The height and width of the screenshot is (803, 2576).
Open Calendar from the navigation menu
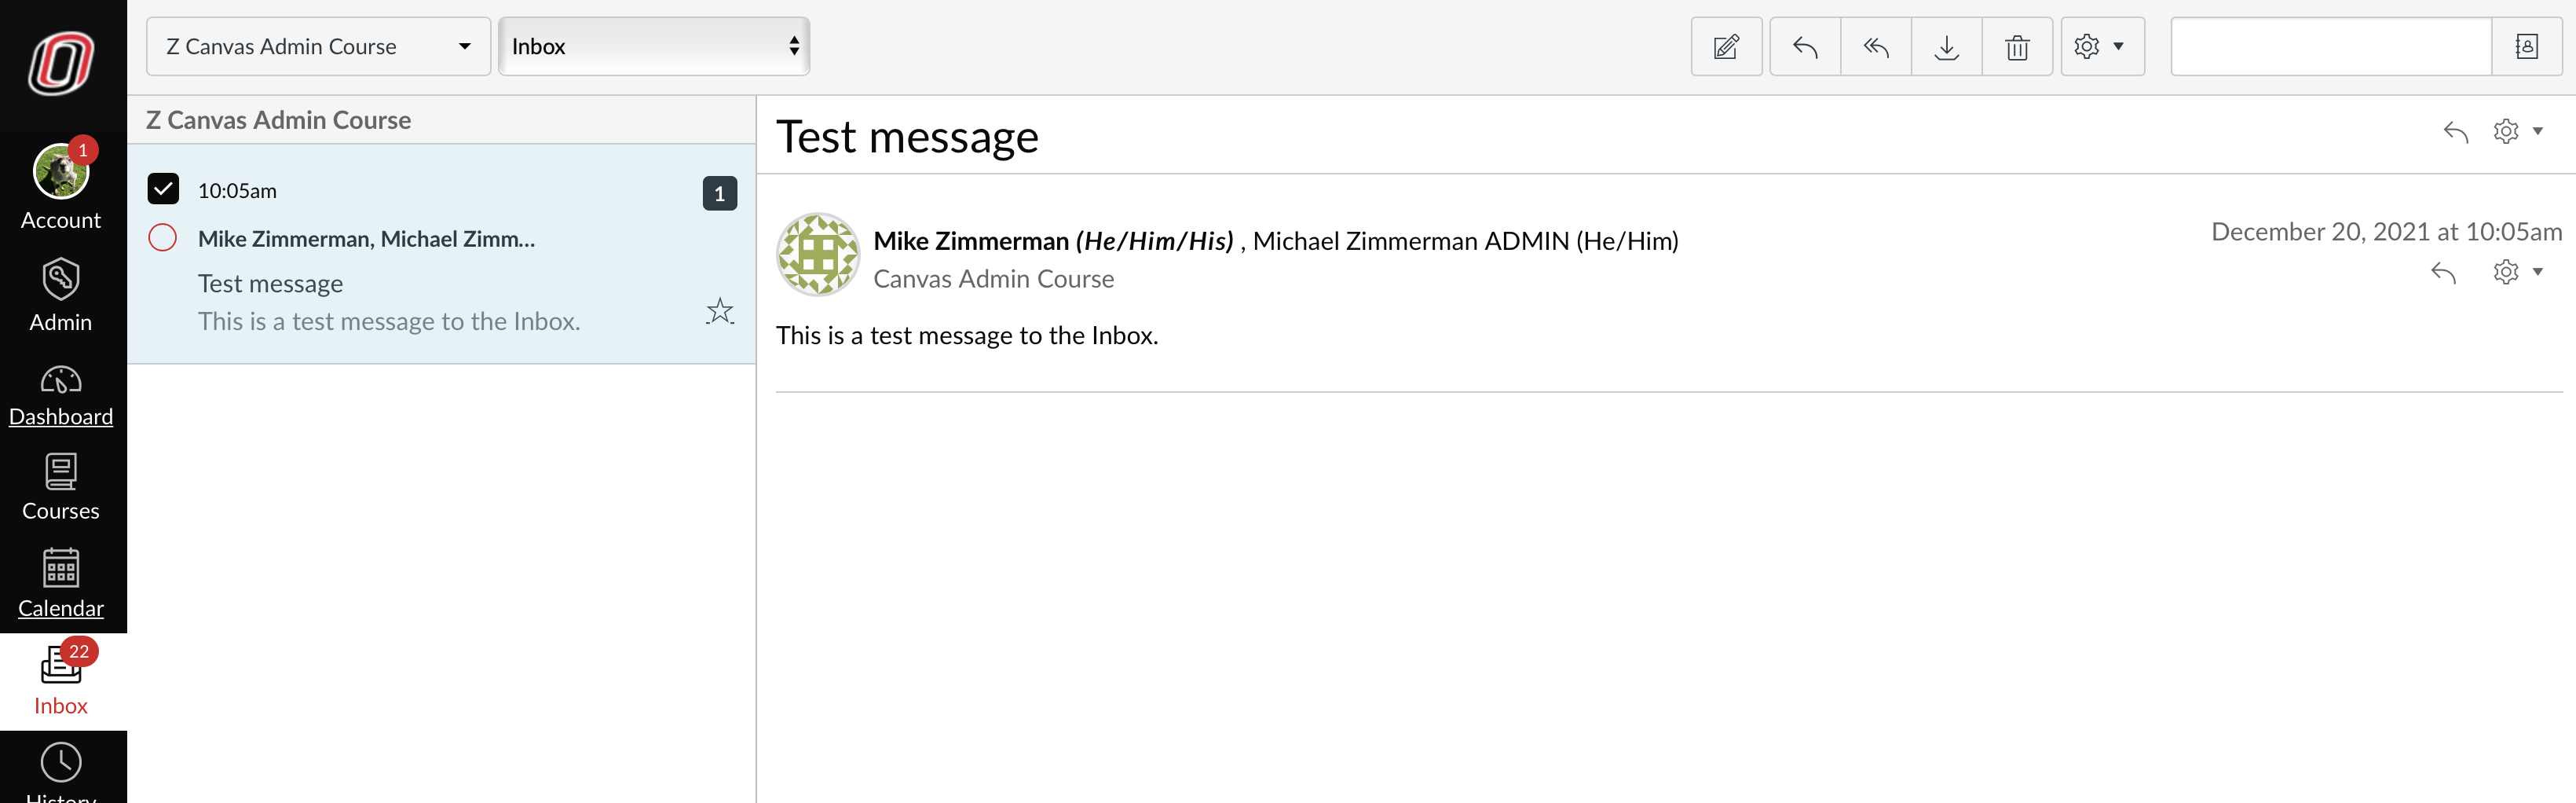tap(61, 582)
